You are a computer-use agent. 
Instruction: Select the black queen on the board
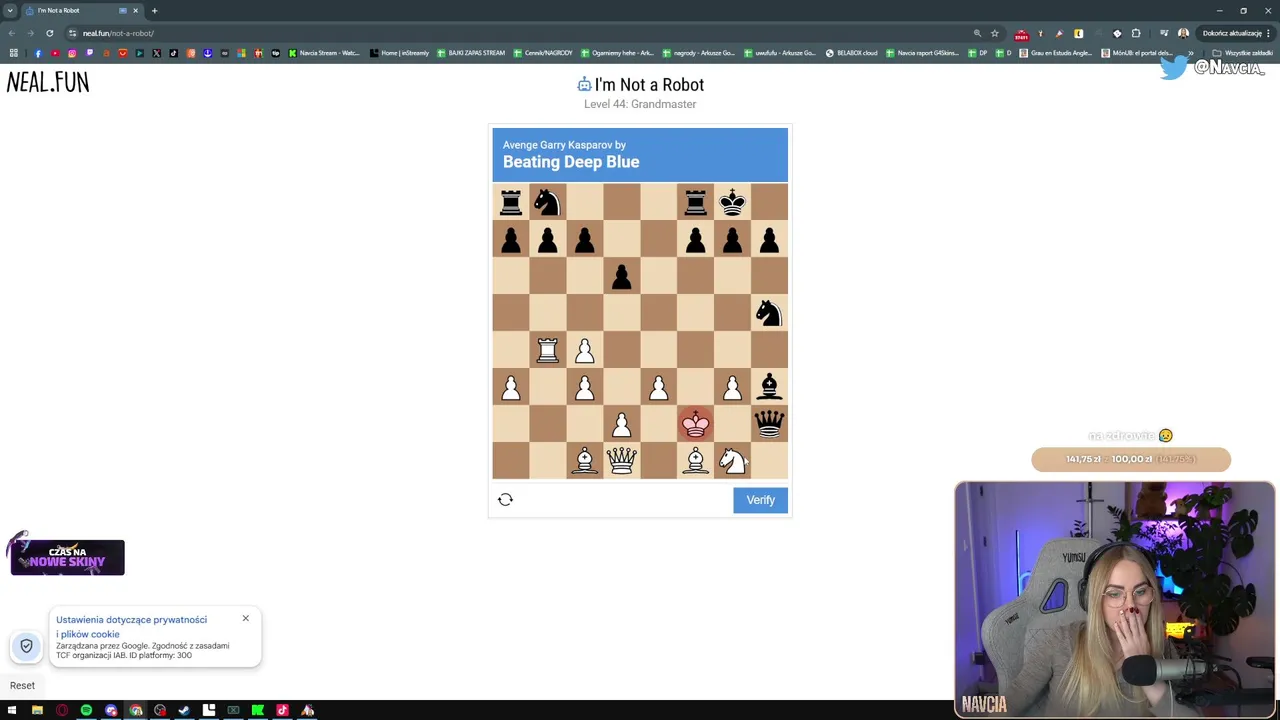coord(769,424)
